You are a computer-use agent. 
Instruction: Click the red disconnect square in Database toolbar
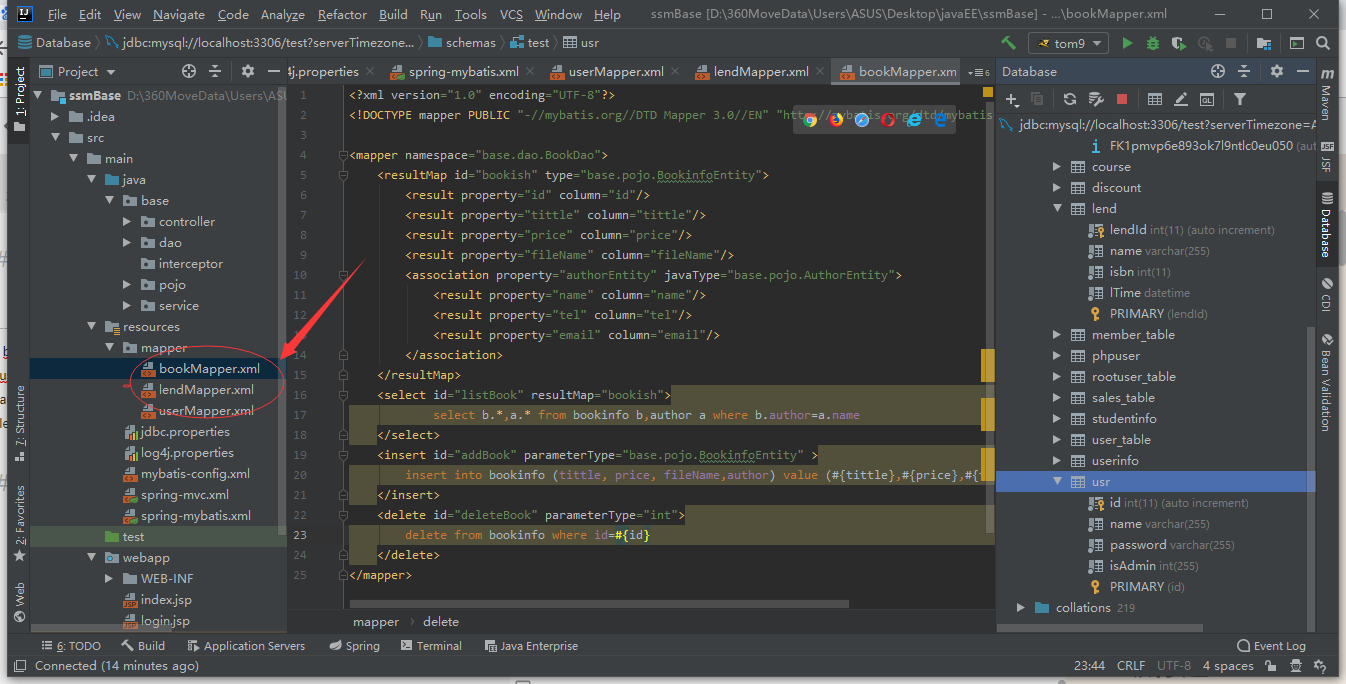tap(1122, 99)
